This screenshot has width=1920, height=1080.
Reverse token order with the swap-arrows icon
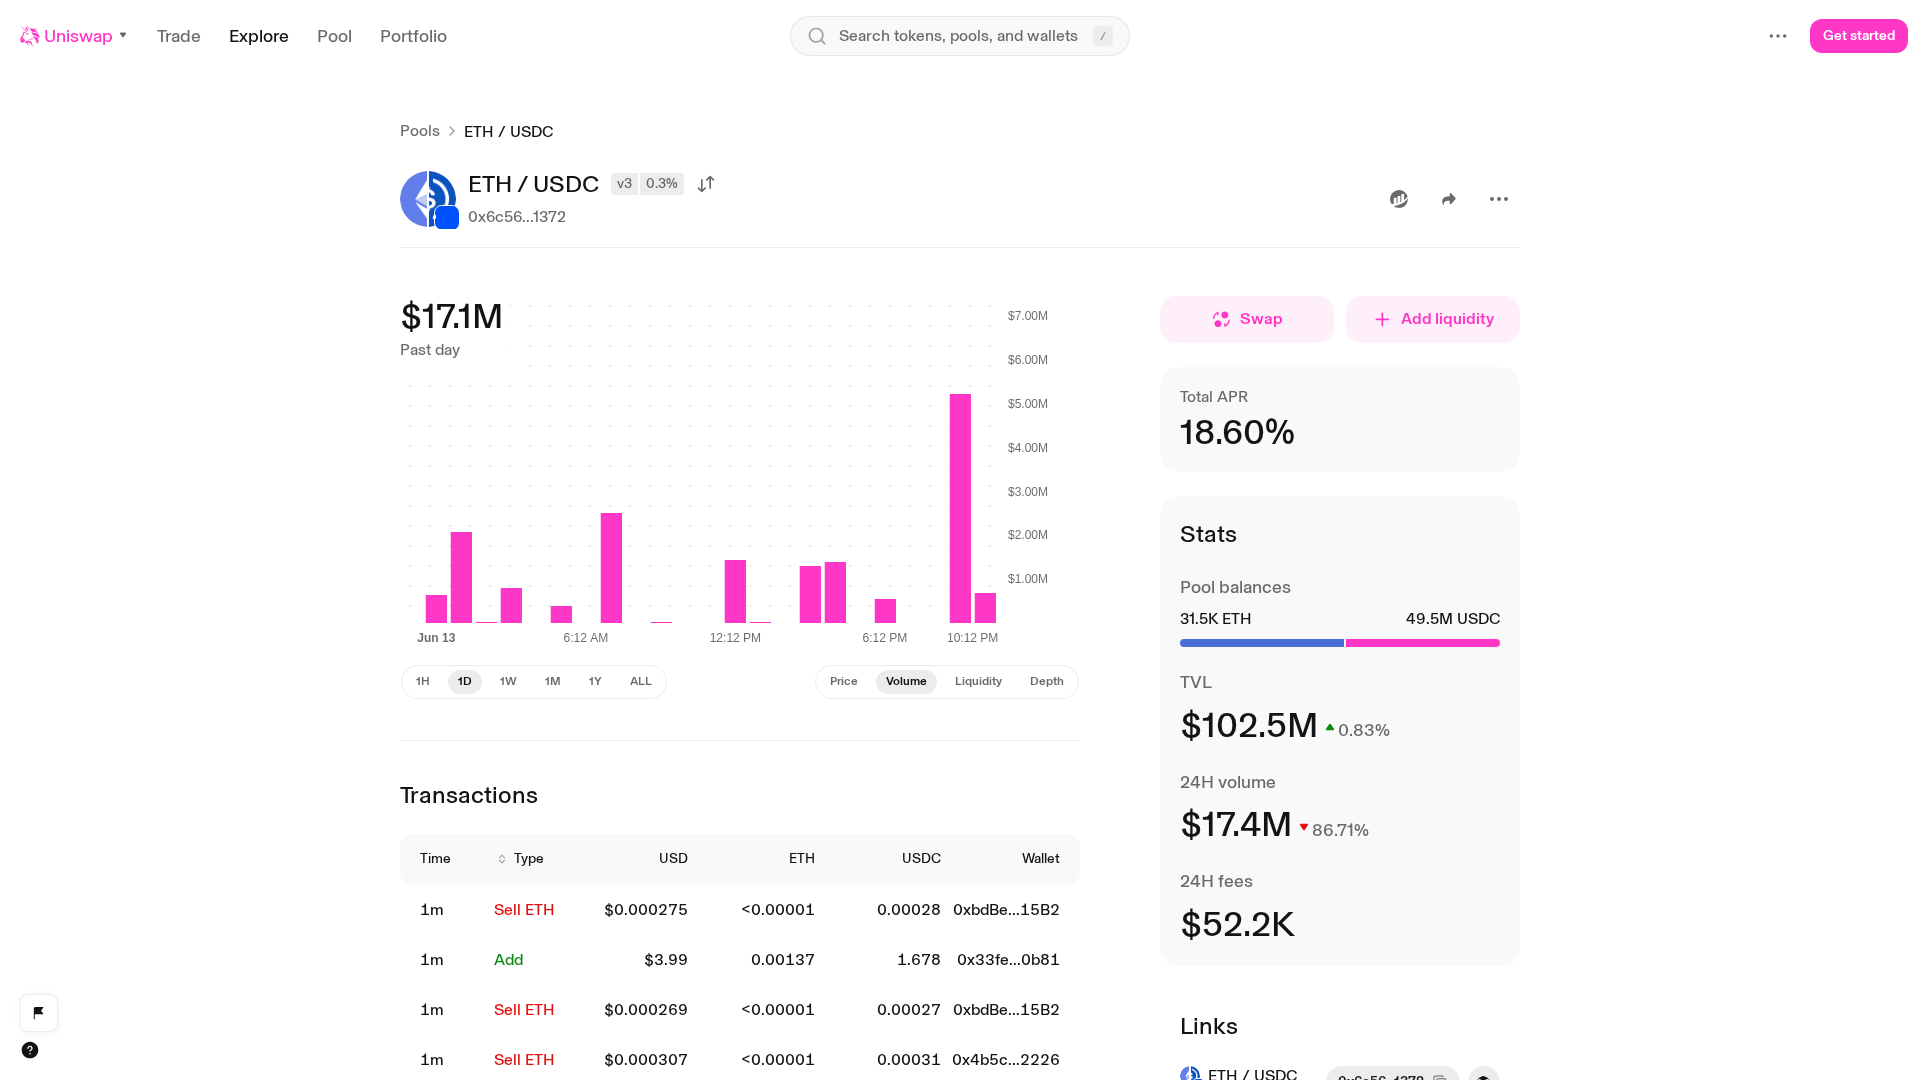(x=706, y=184)
